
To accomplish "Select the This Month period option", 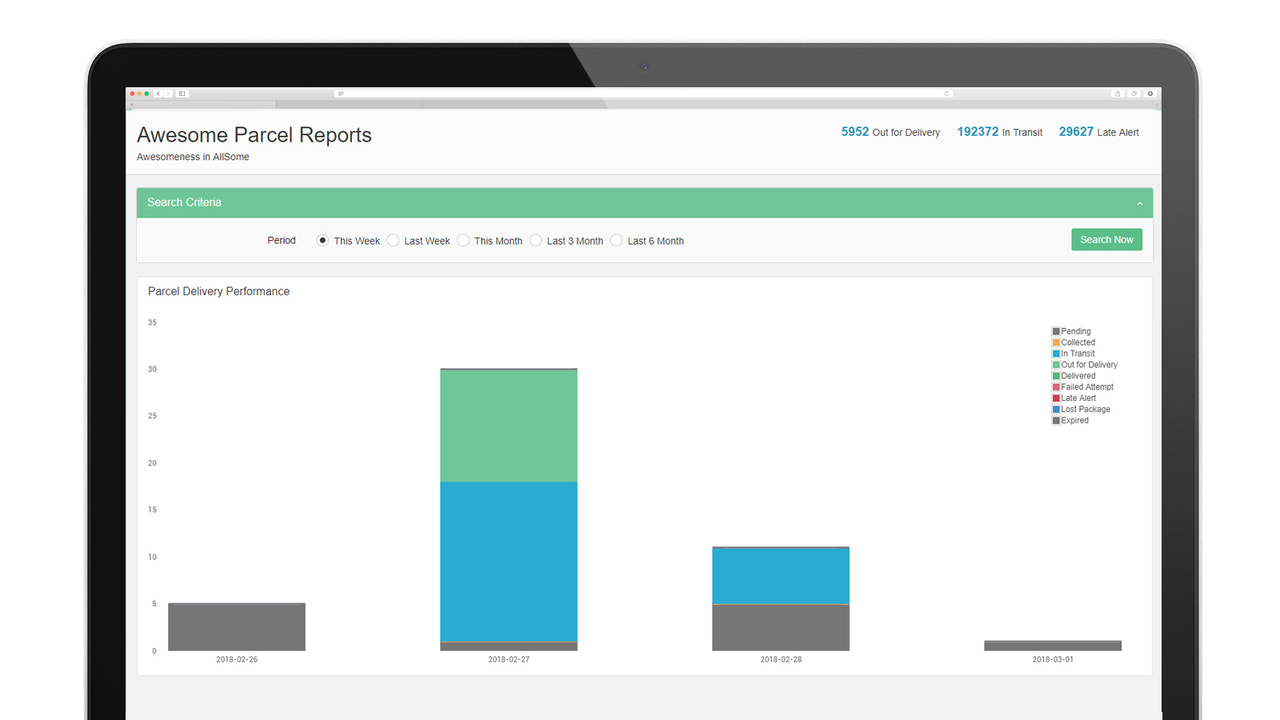I will tap(463, 240).
